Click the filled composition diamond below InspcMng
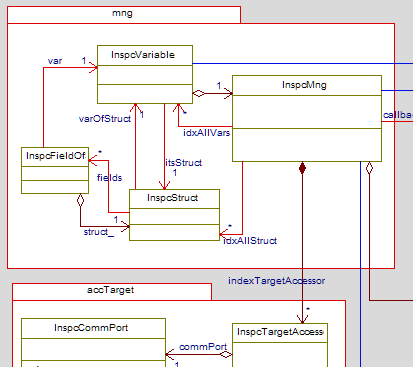 pos(302,168)
